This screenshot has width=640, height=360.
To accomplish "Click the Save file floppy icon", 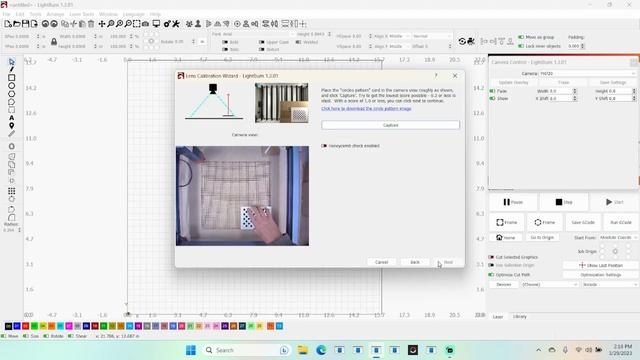I will 25,24.
